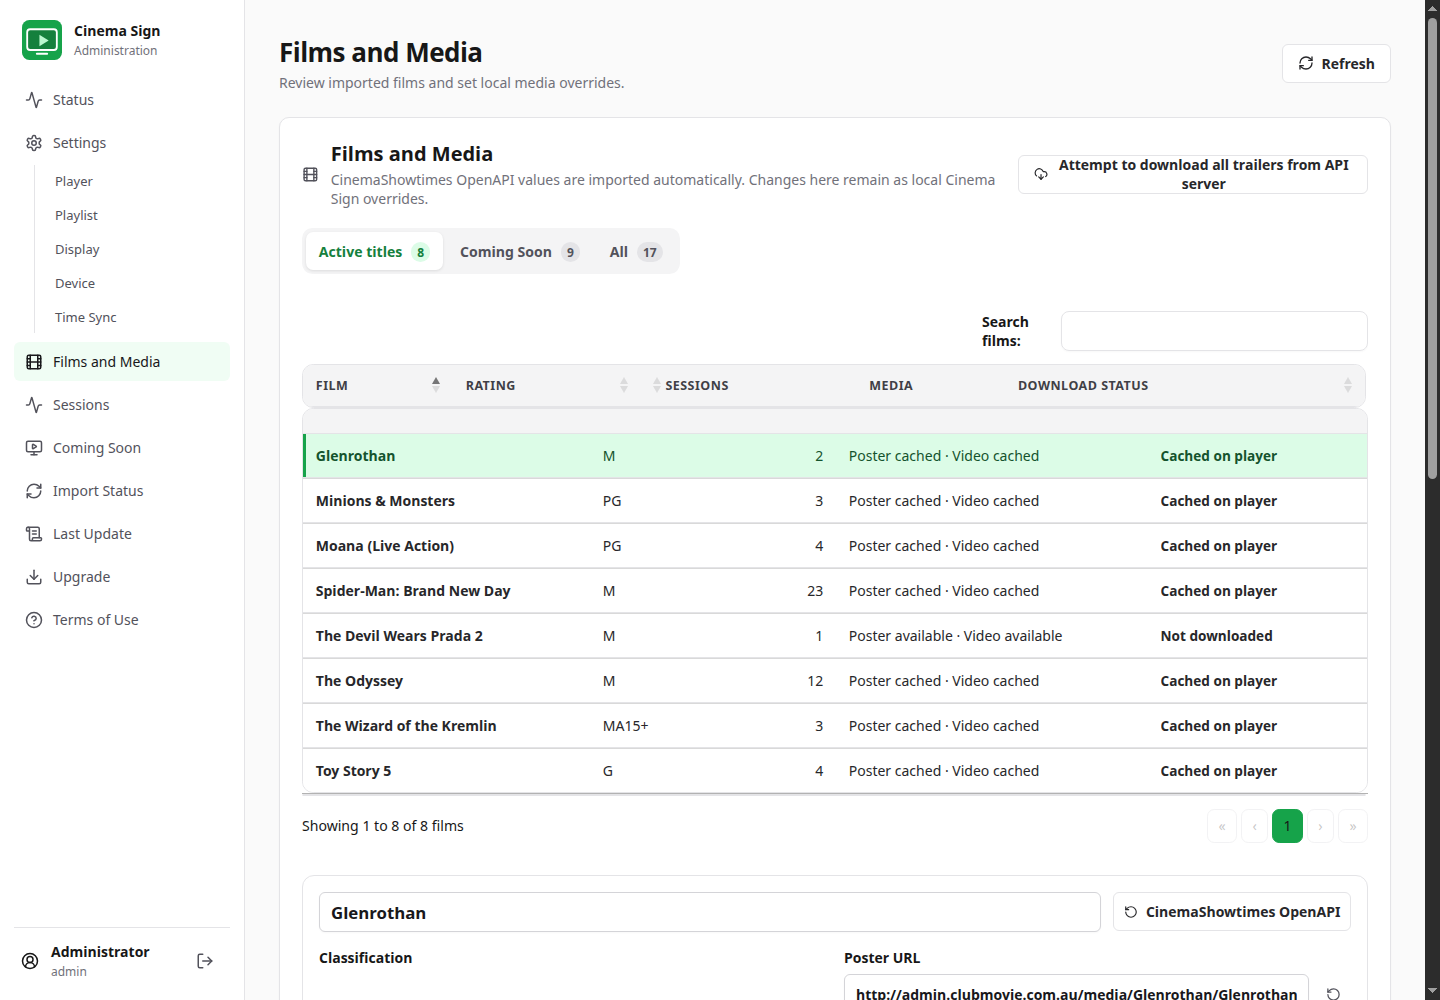Screen dimensions: 1440x1000
Task: Go to last page pagination button
Action: tap(1353, 826)
